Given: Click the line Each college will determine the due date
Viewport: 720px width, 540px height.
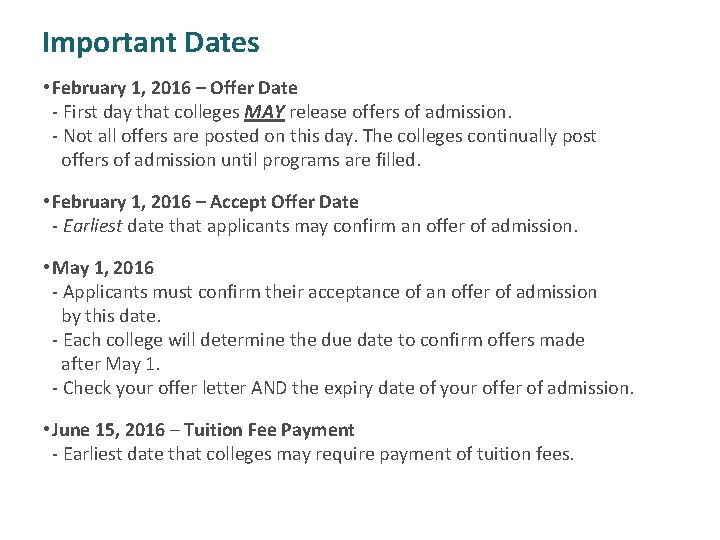Looking at the screenshot, I should click(324, 340).
